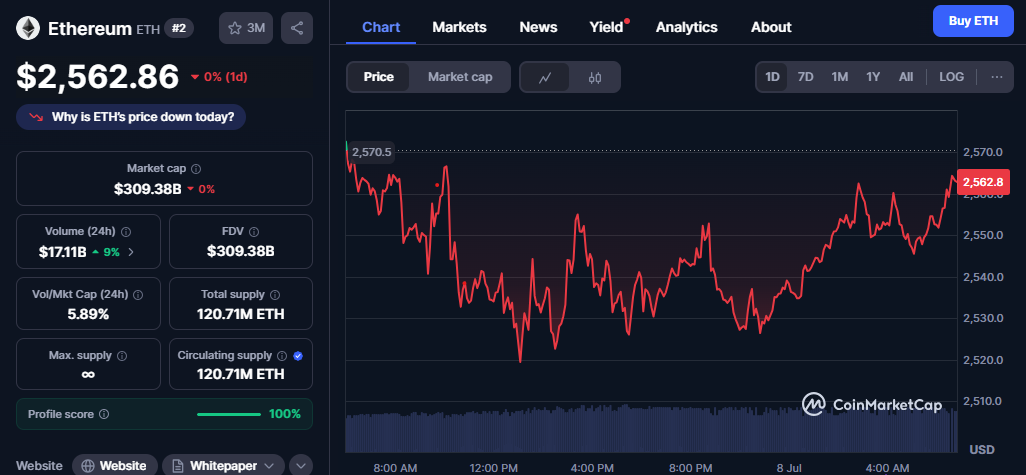Show Total supply info icon
1026x475 pixels.
click(275, 294)
